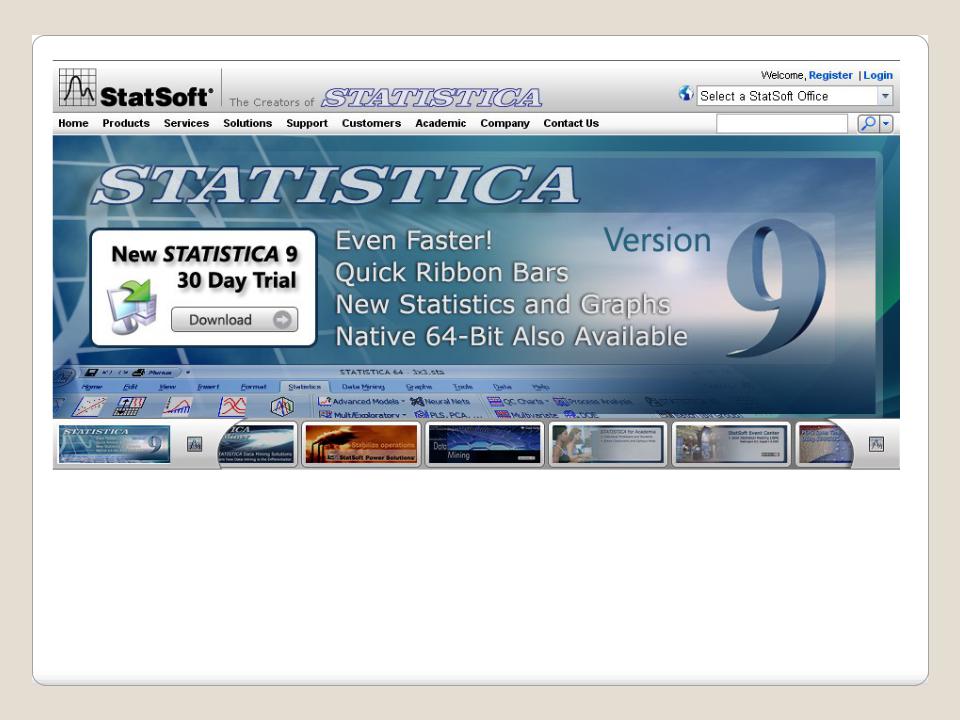Image resolution: width=960 pixels, height=720 pixels.
Task: Click the arrow icon on Download button
Action: pos(282,320)
